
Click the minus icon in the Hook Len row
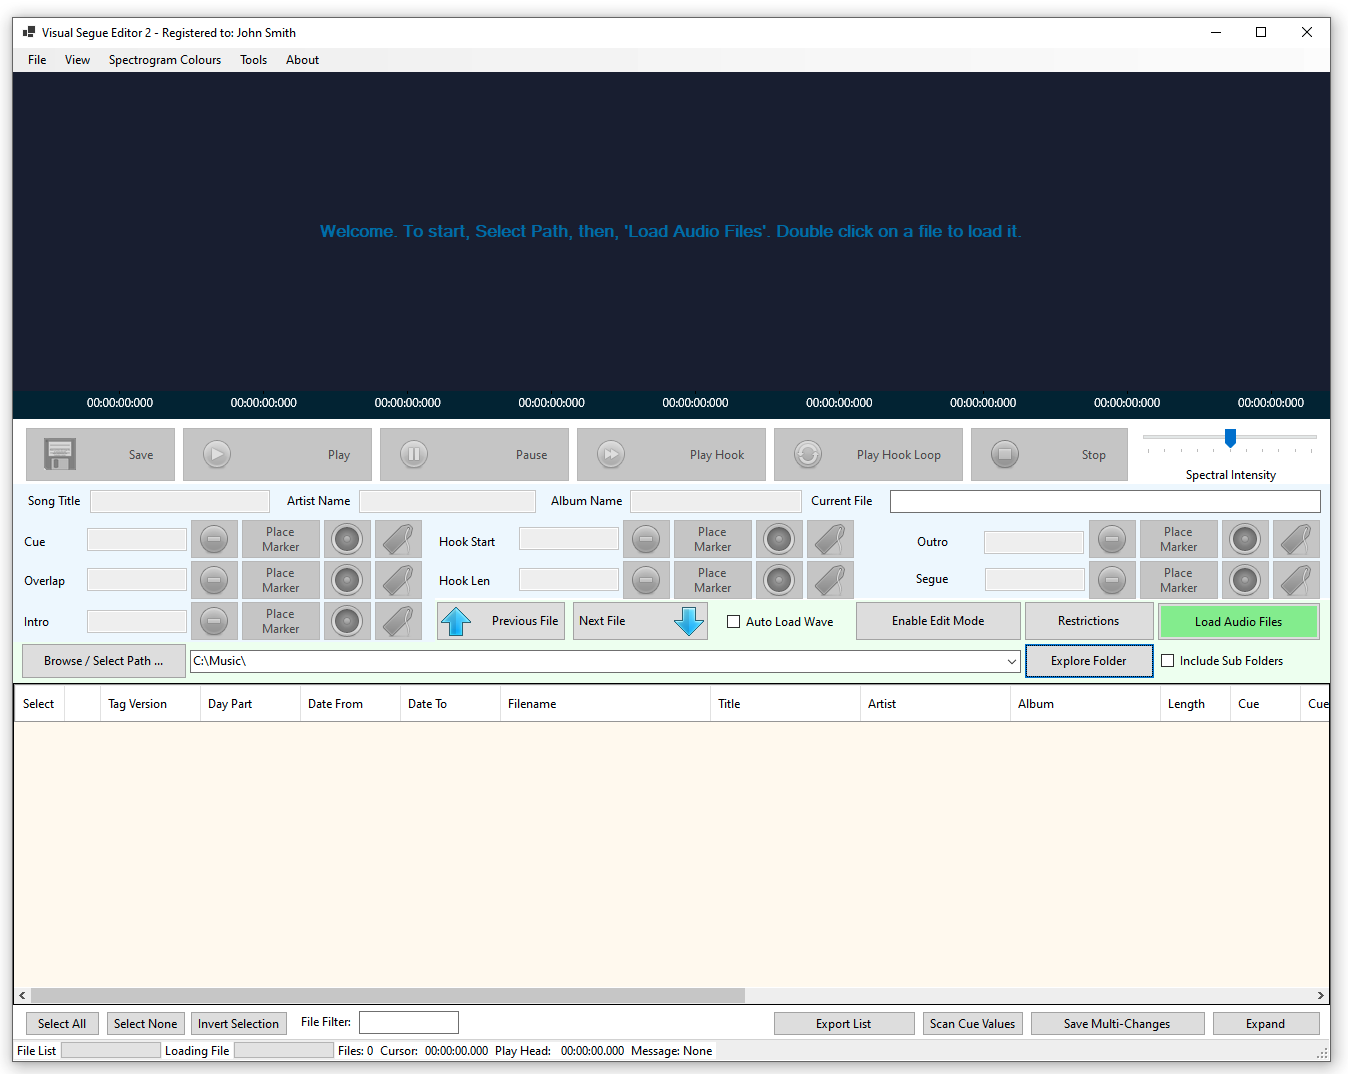point(646,580)
